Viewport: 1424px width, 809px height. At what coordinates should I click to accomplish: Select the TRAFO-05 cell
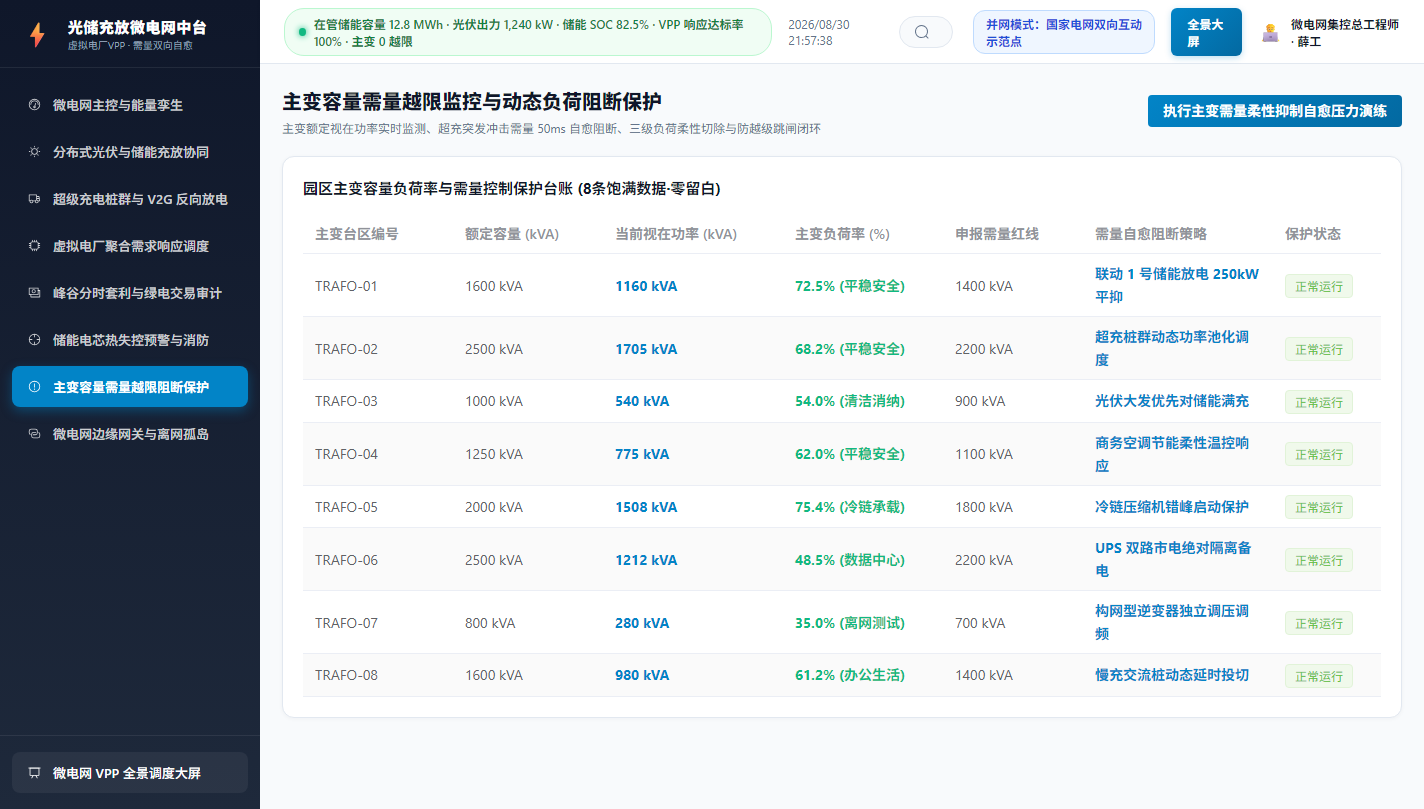click(346, 507)
